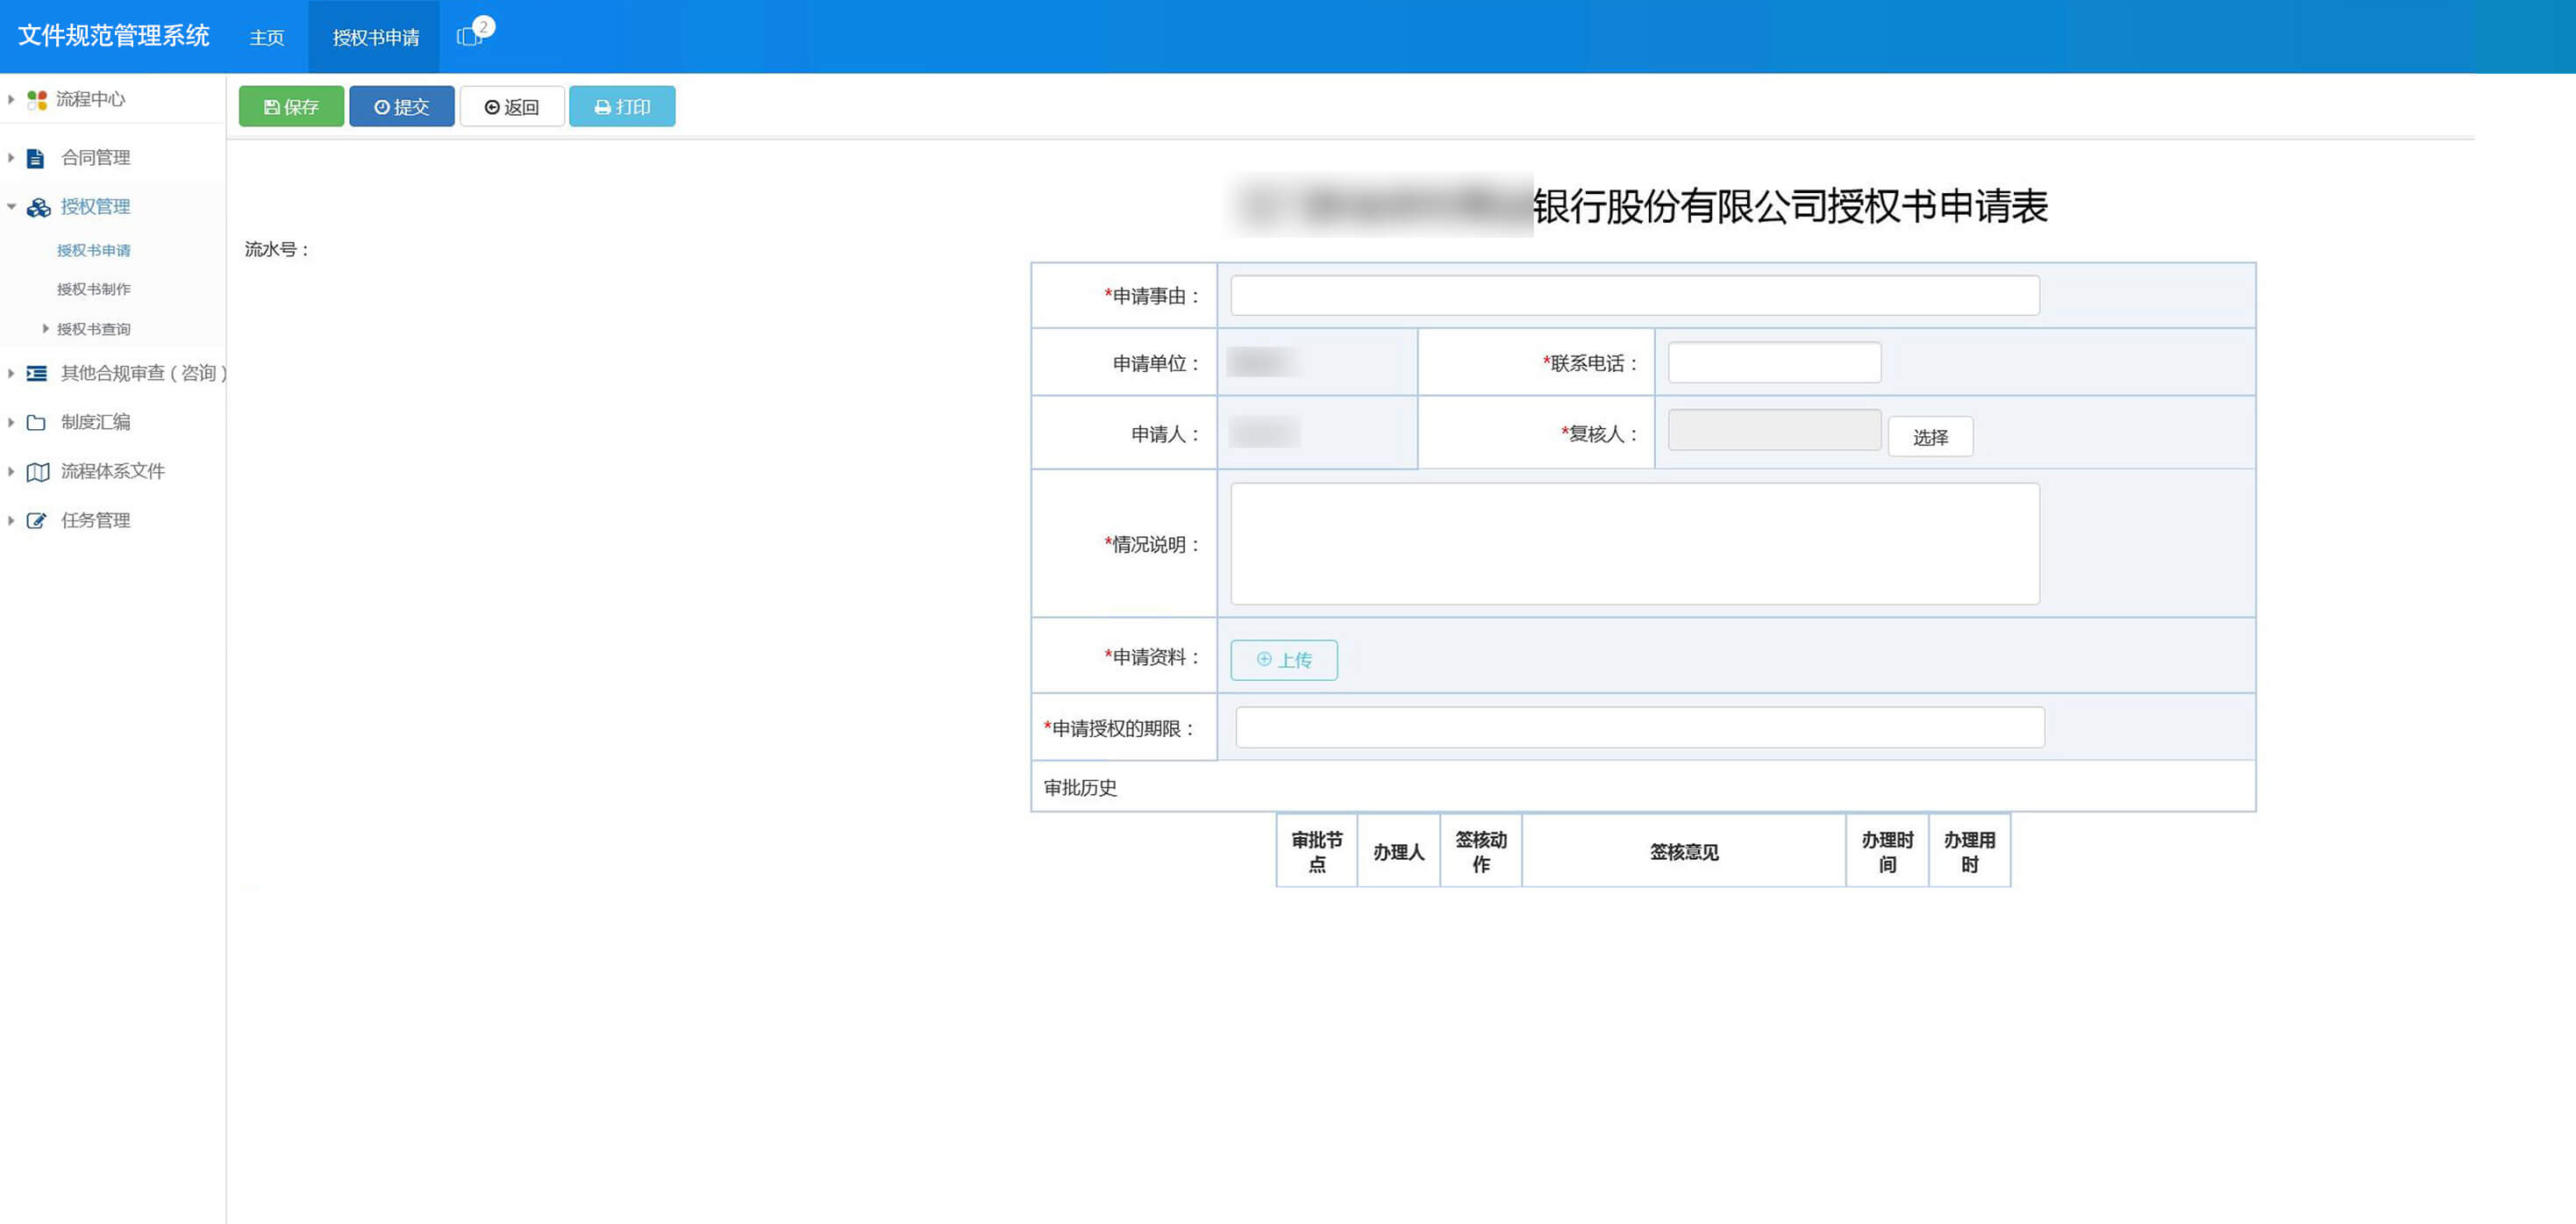Image resolution: width=2576 pixels, height=1224 pixels.
Task: Click the 流程中心 four-color icon
Action: [37, 99]
